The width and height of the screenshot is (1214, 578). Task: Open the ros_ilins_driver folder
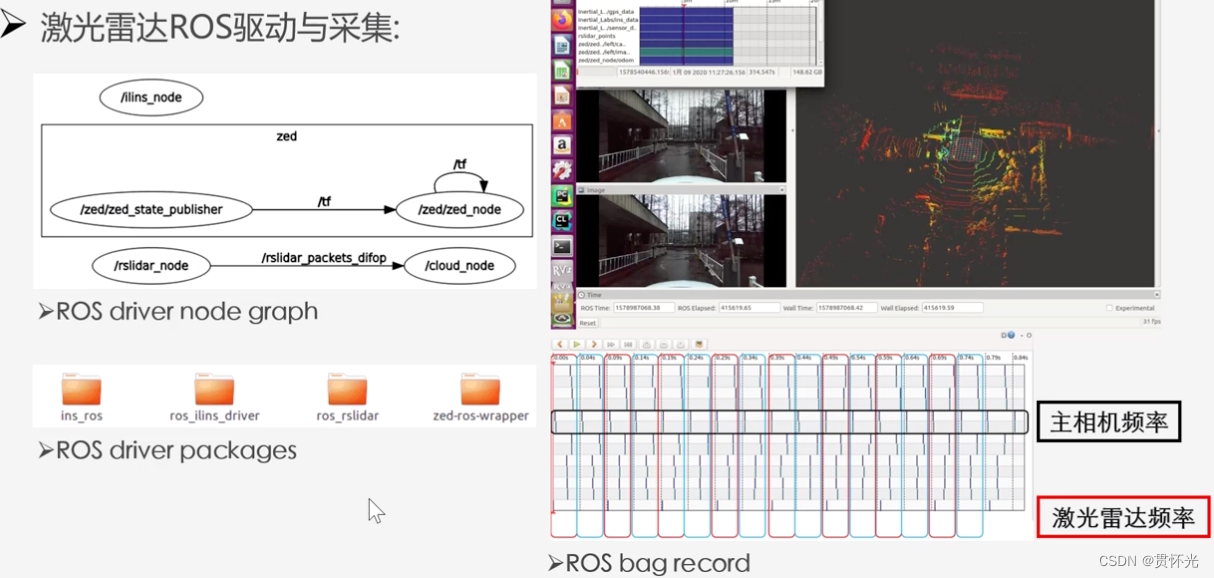tap(214, 397)
